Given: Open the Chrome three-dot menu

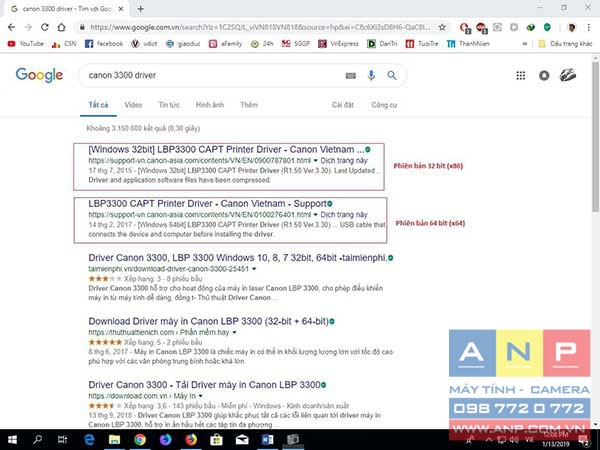Looking at the screenshot, I should point(589,27).
